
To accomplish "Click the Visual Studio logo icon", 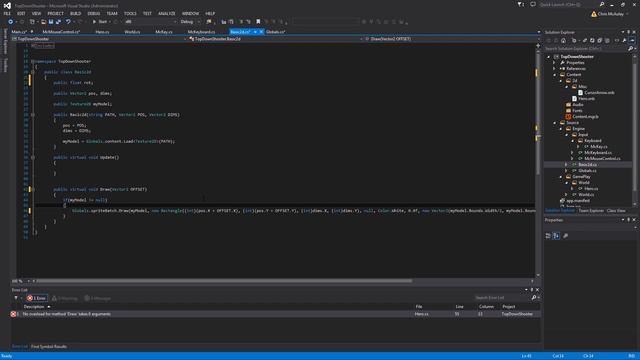I will click(7, 5).
